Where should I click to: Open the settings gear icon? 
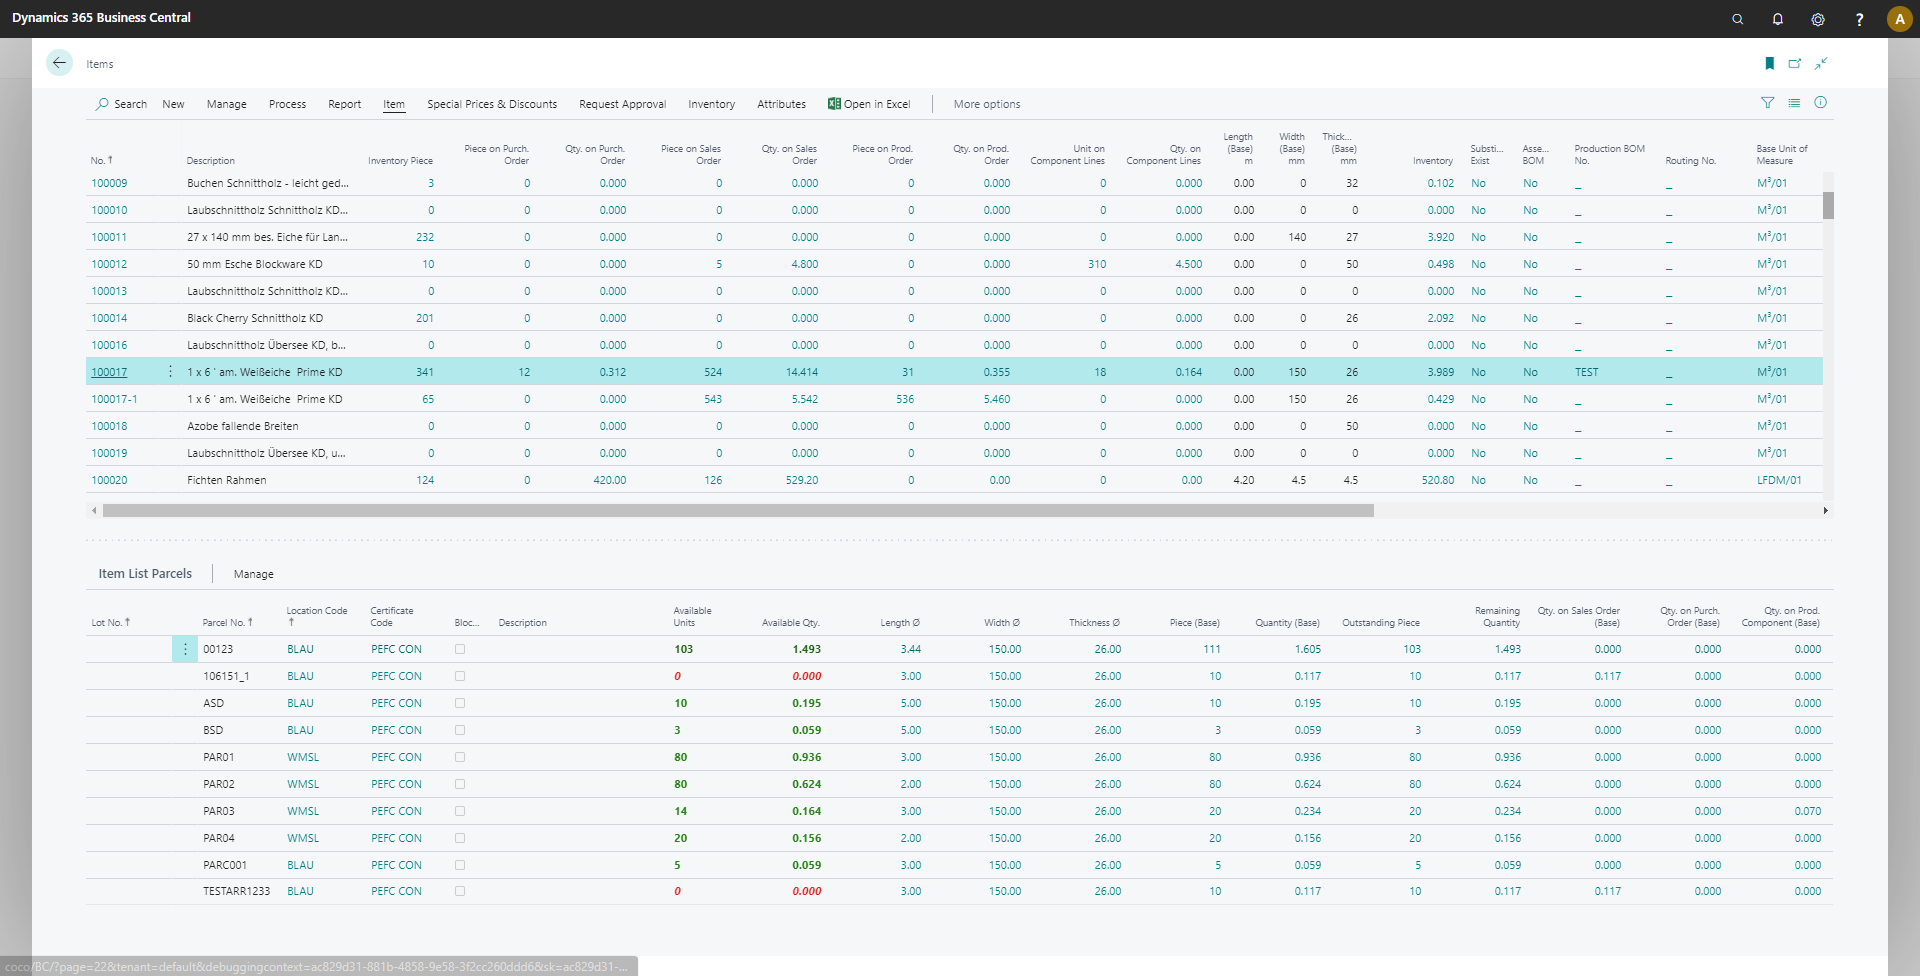pyautogui.click(x=1818, y=19)
